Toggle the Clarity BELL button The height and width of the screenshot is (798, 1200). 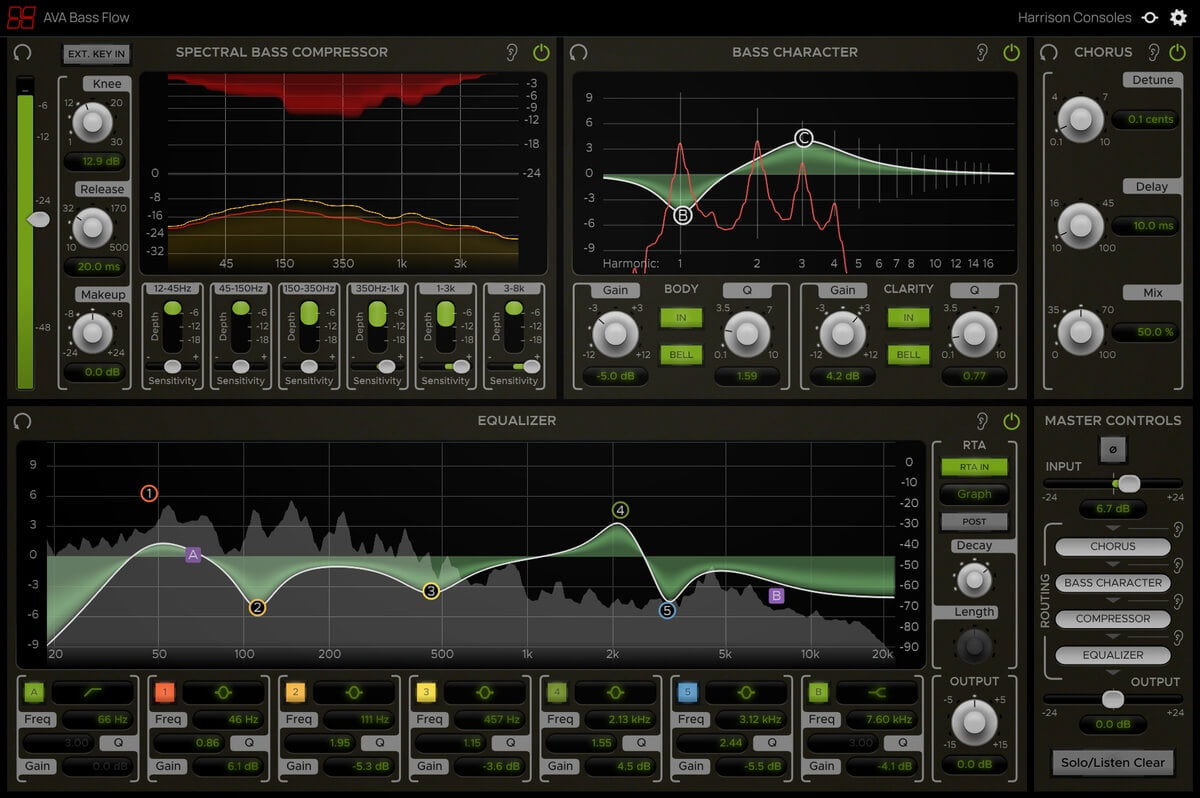[x=908, y=354]
